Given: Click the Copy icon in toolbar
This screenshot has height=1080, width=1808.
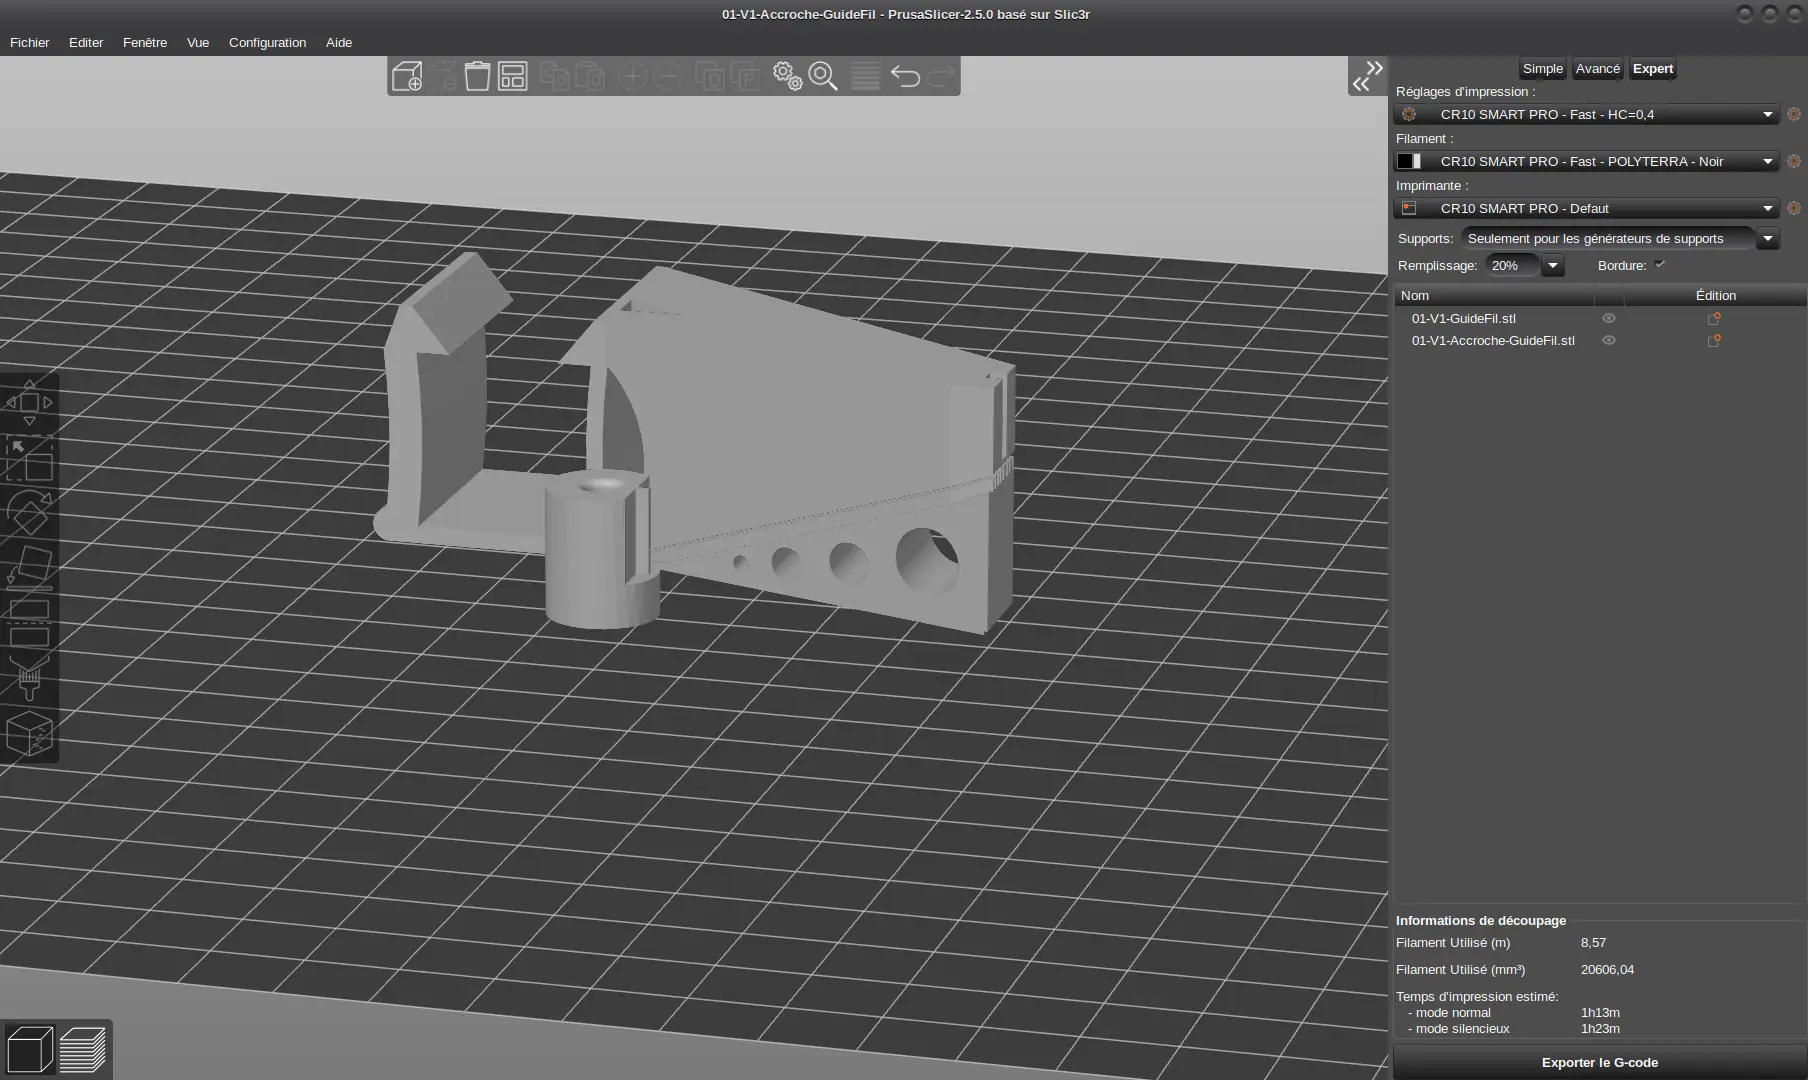Looking at the screenshot, I should click(554, 76).
